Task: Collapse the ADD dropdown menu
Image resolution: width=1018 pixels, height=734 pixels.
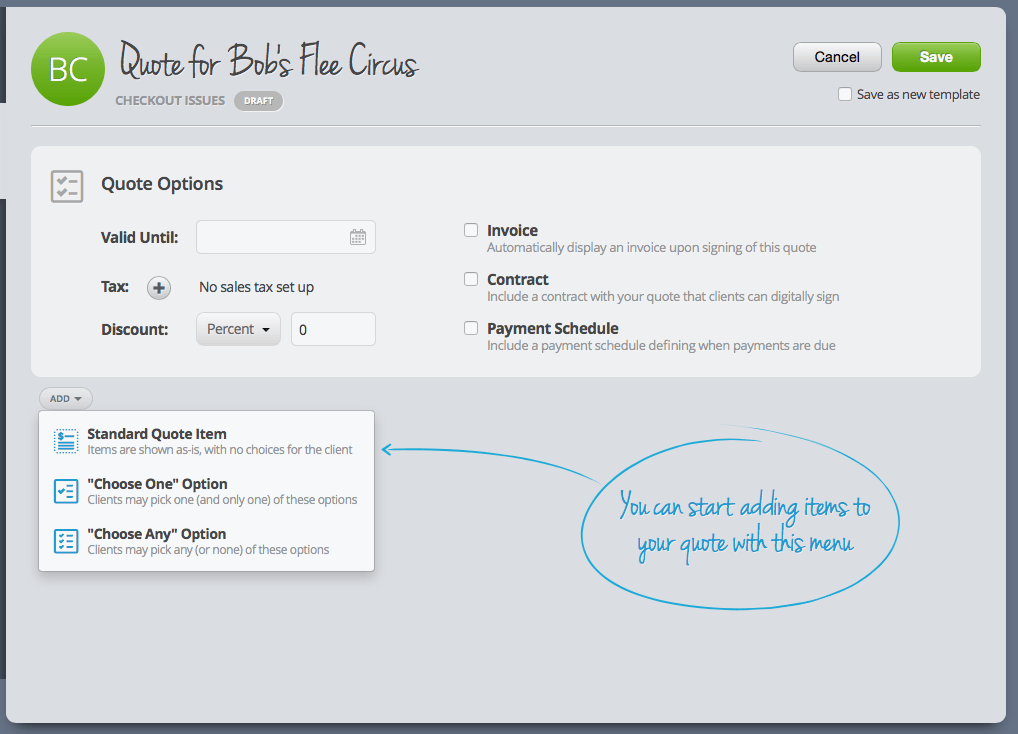Action: (x=65, y=399)
